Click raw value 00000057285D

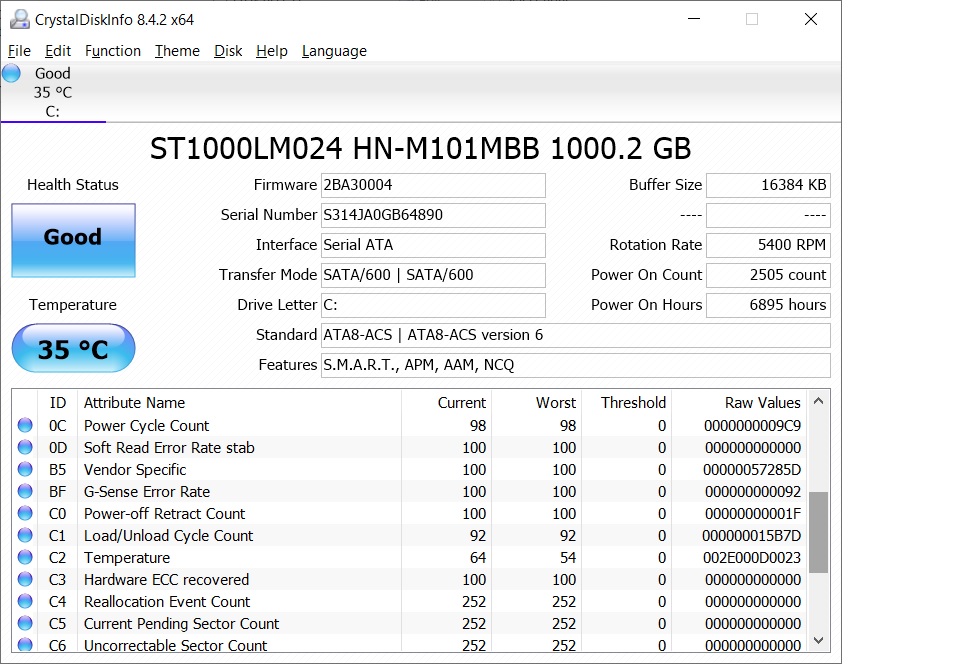(752, 469)
